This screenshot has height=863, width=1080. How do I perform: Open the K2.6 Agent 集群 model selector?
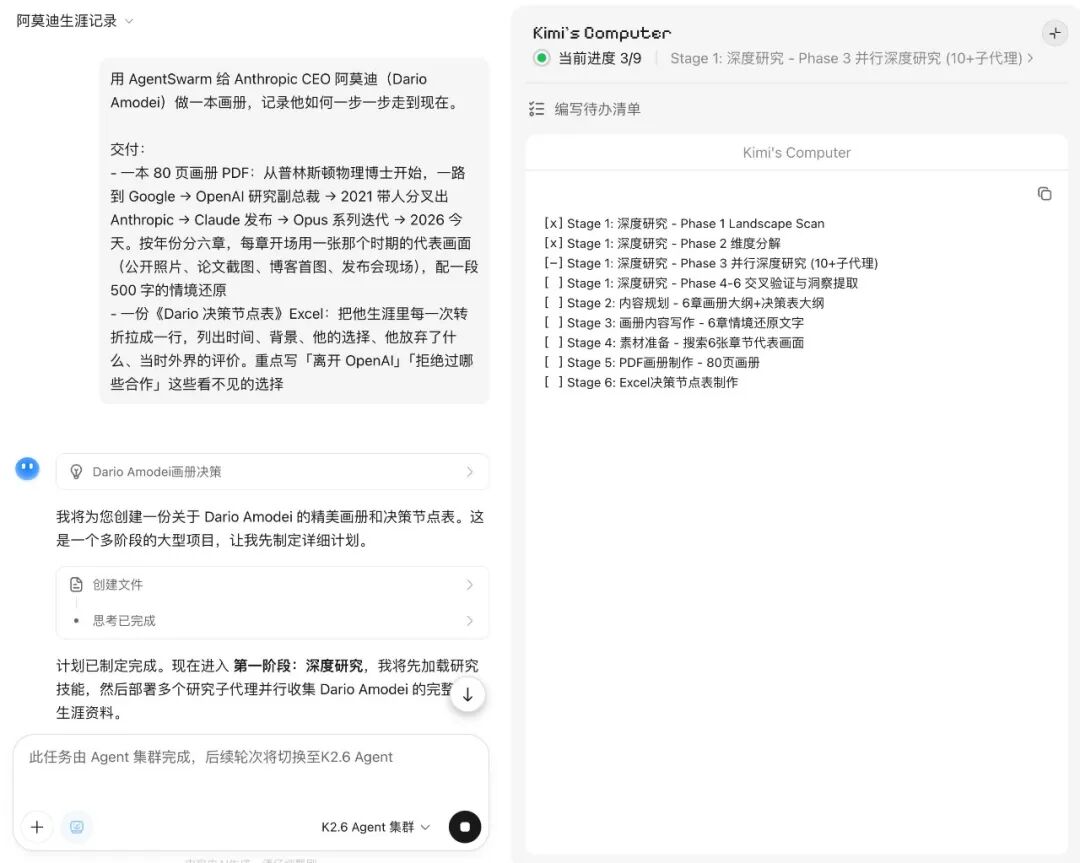(x=375, y=827)
